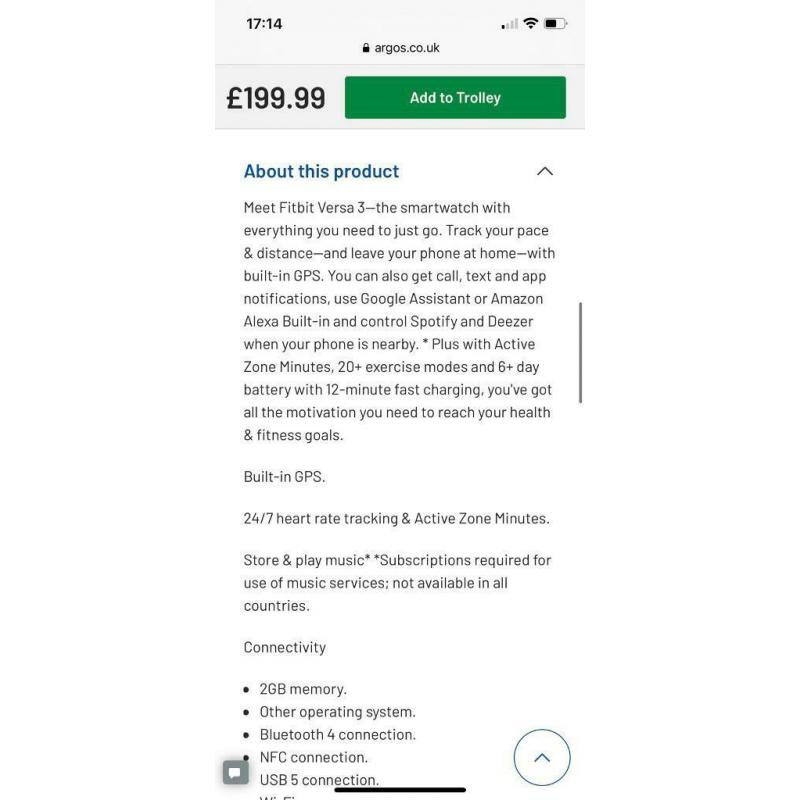Tap the Connectivity subheading
The image size is (800, 800).
pyautogui.click(x=285, y=647)
